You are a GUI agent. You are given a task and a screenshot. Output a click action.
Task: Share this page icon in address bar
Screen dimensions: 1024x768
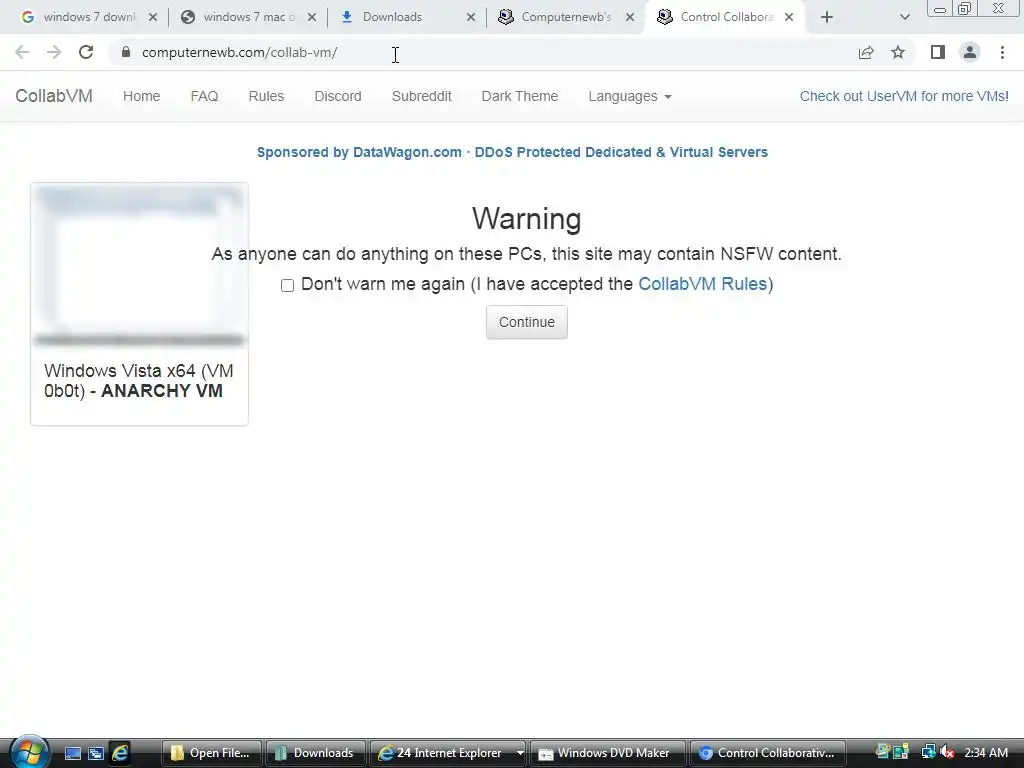pos(866,52)
